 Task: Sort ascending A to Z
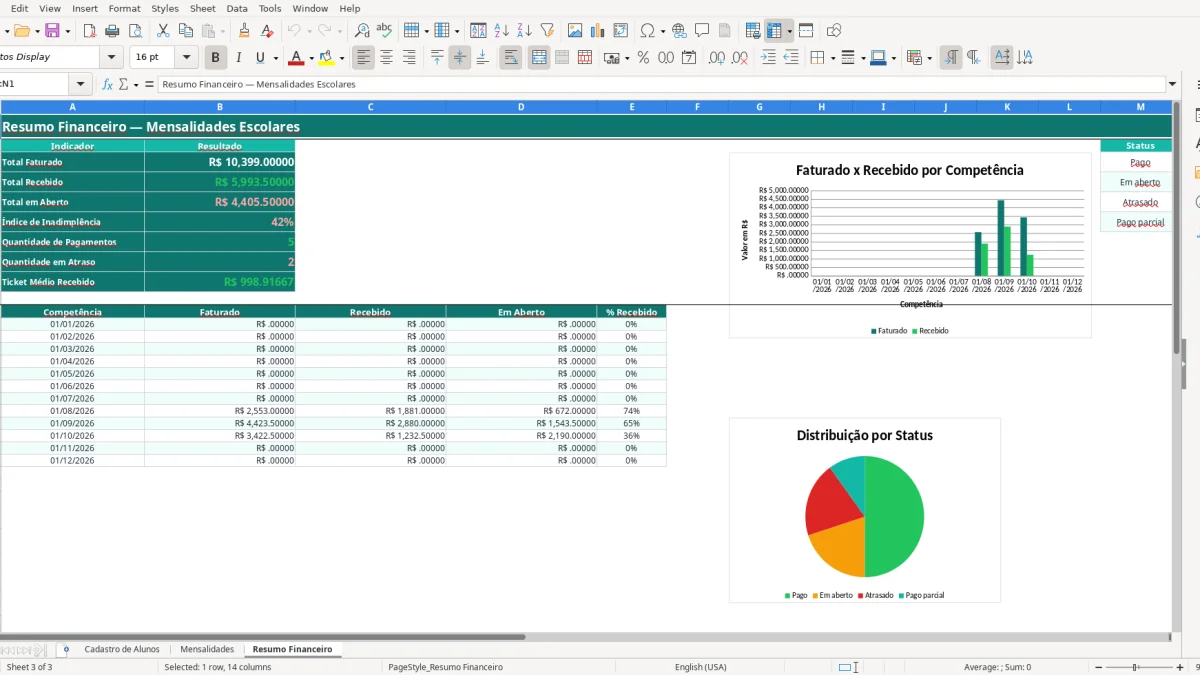coord(502,31)
